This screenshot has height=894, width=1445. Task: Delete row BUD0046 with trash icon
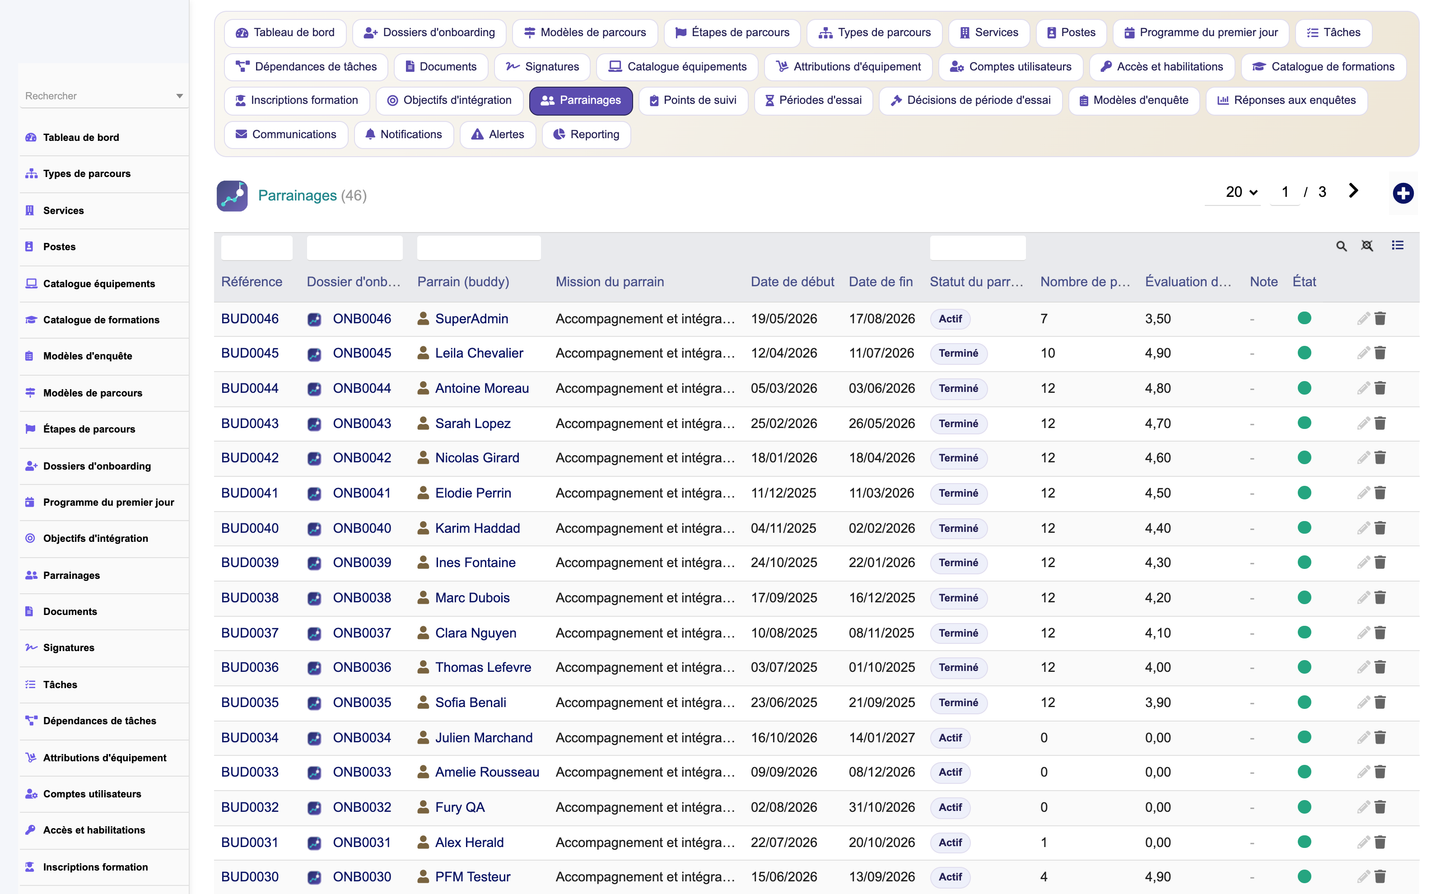[x=1380, y=318]
